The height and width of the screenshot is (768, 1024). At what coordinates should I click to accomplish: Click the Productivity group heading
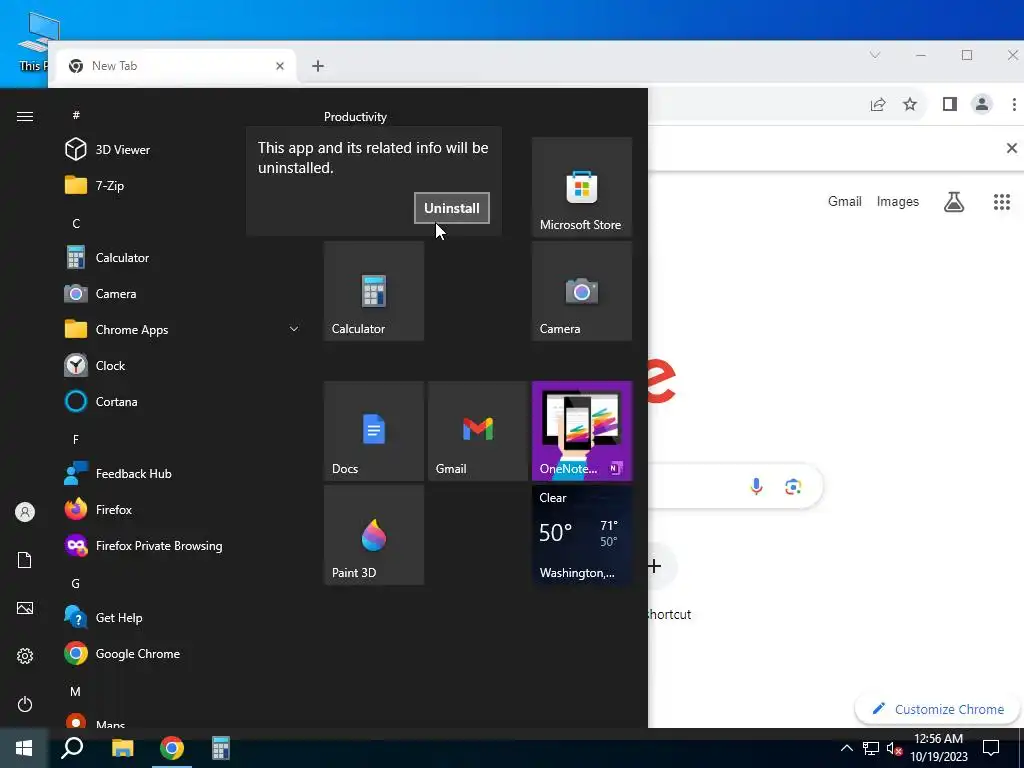[355, 117]
